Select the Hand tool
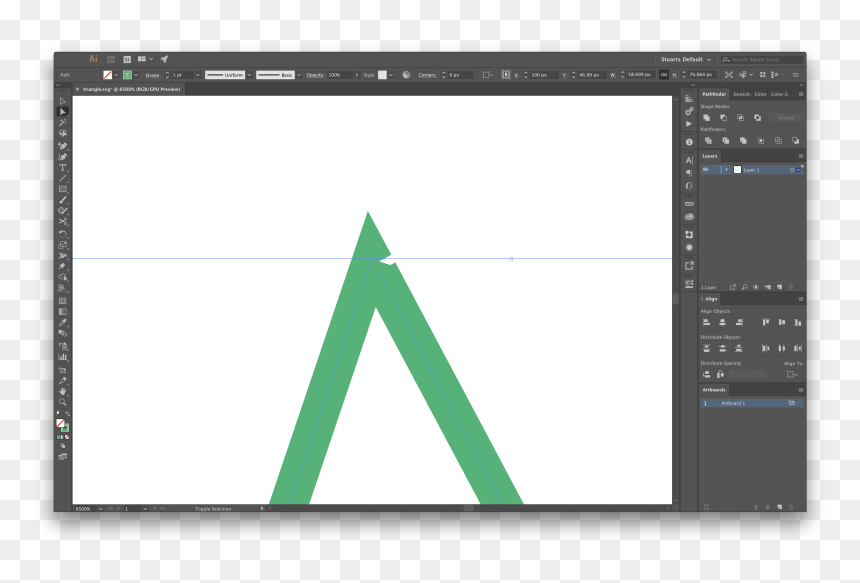This screenshot has width=860, height=583. (63, 391)
